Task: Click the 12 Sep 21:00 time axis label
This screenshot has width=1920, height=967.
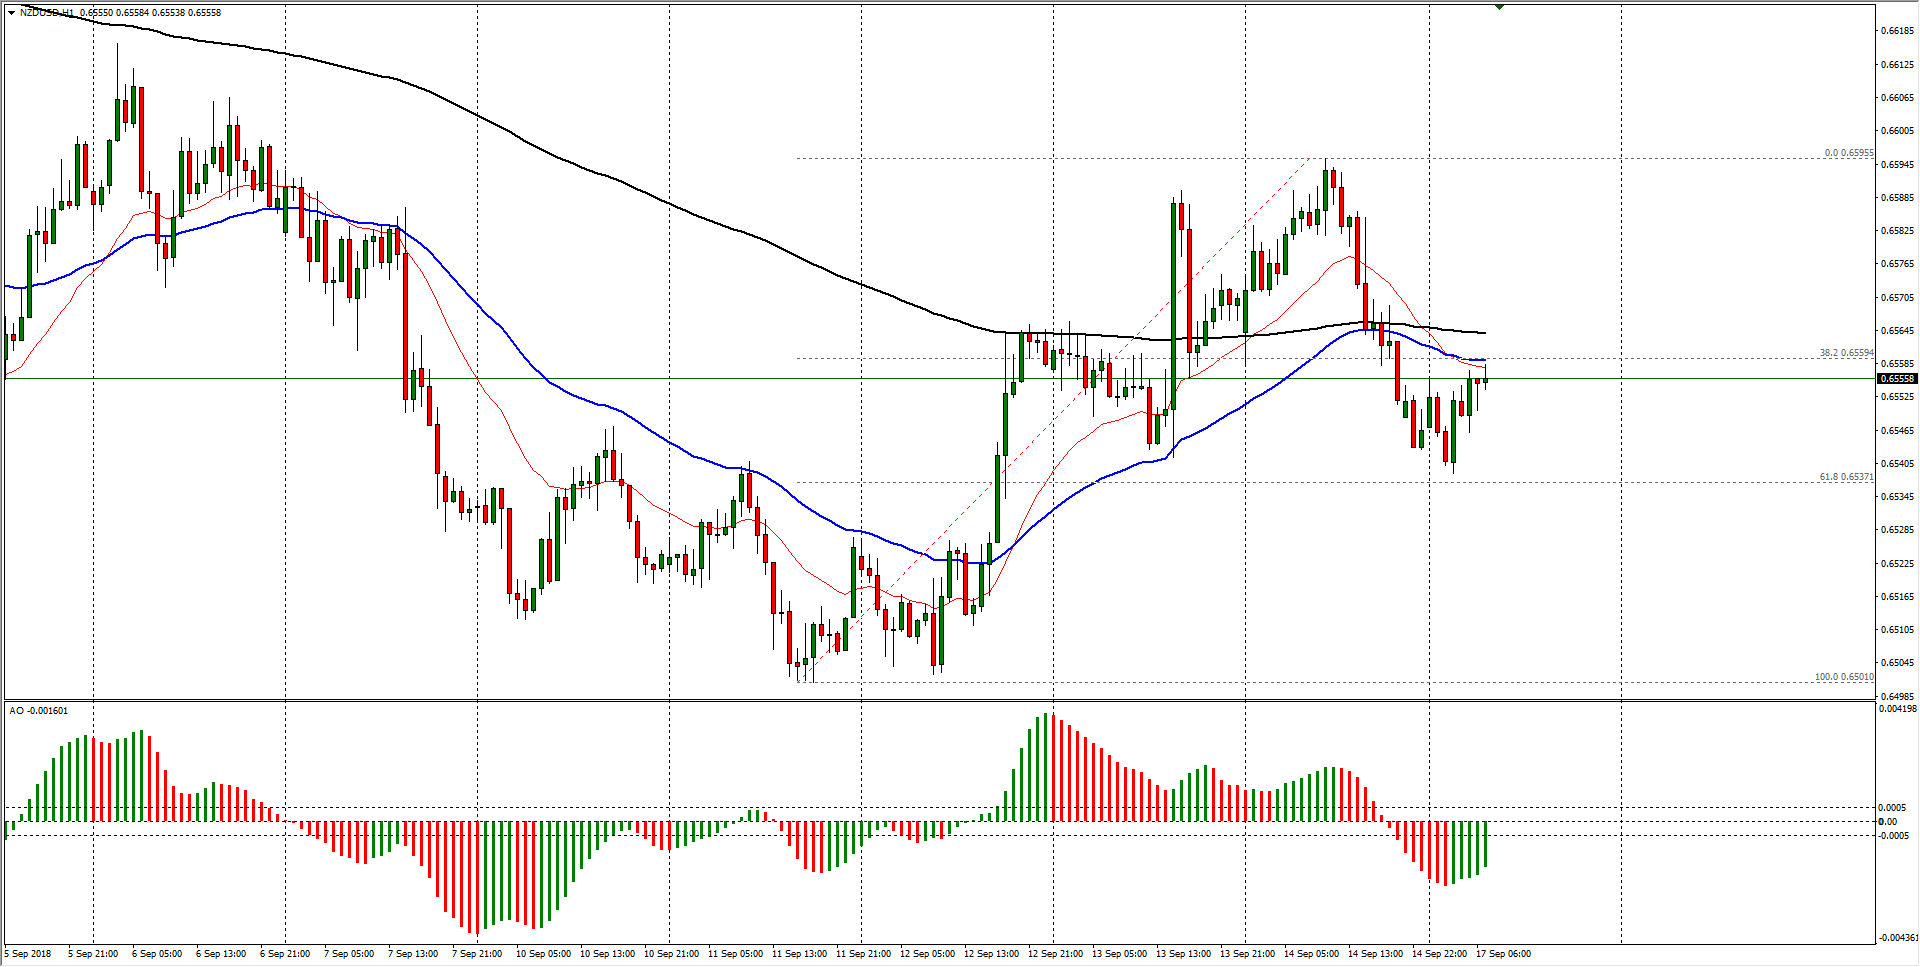Action: point(1055,954)
